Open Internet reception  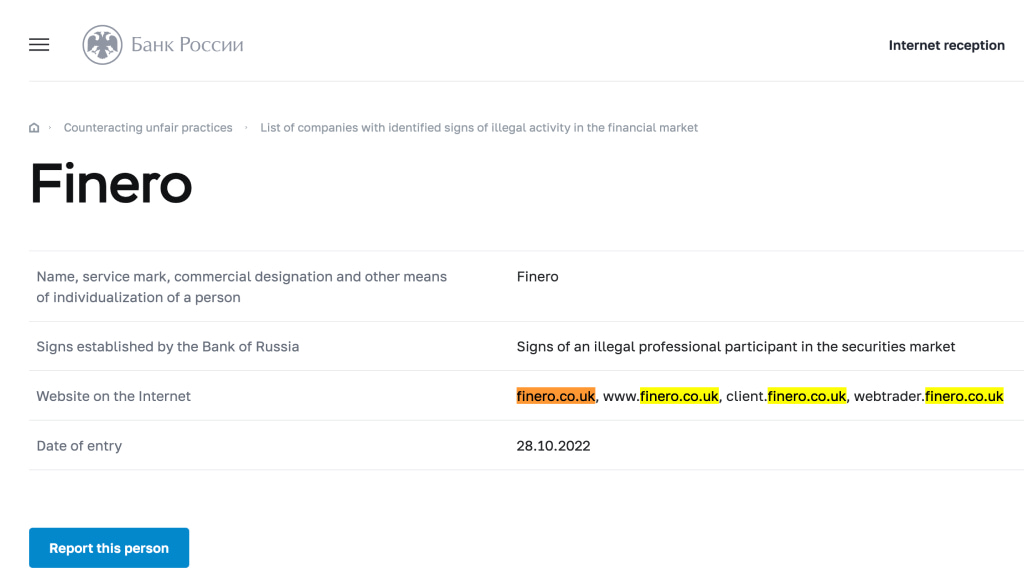click(x=946, y=45)
